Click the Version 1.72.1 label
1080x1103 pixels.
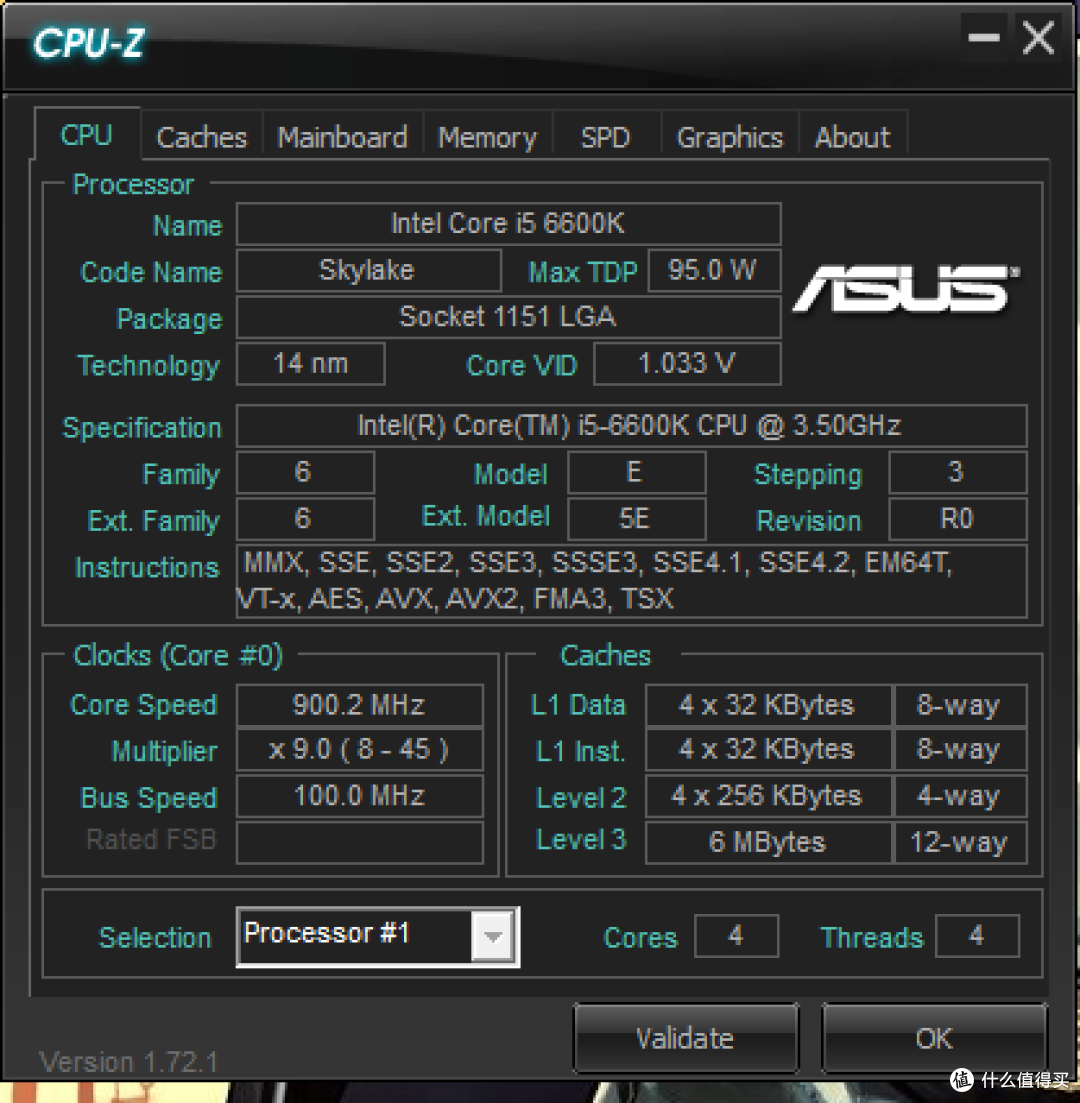[x=129, y=1062]
